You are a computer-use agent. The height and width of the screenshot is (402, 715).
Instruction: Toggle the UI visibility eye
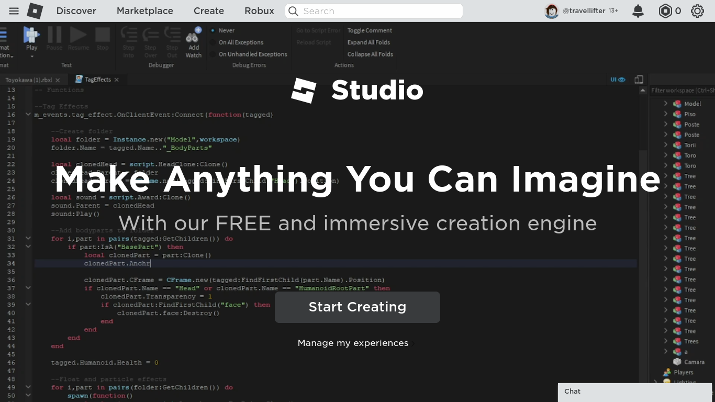(617, 79)
